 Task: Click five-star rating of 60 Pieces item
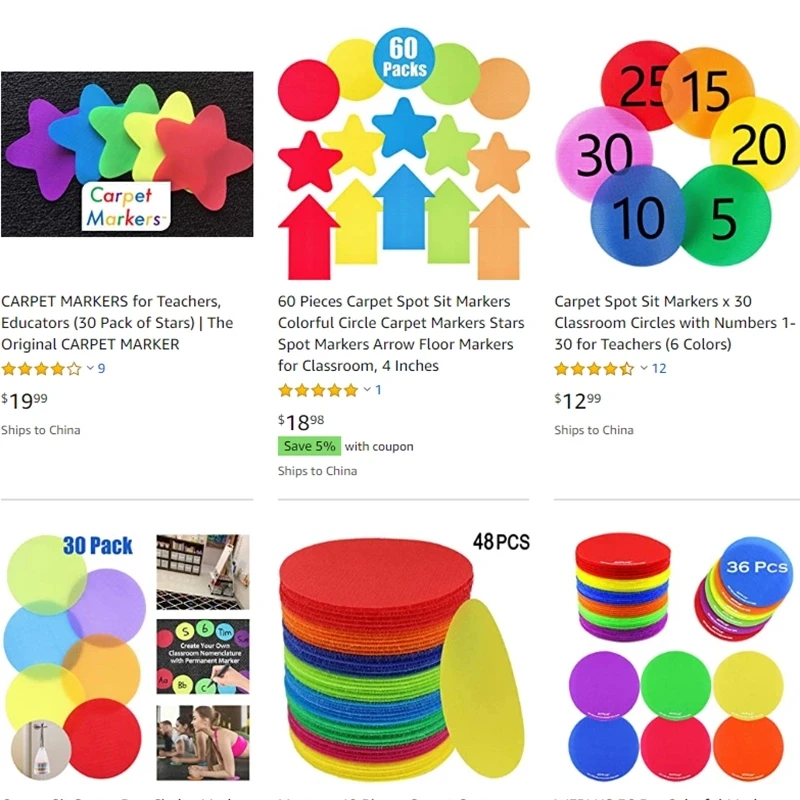click(x=318, y=390)
